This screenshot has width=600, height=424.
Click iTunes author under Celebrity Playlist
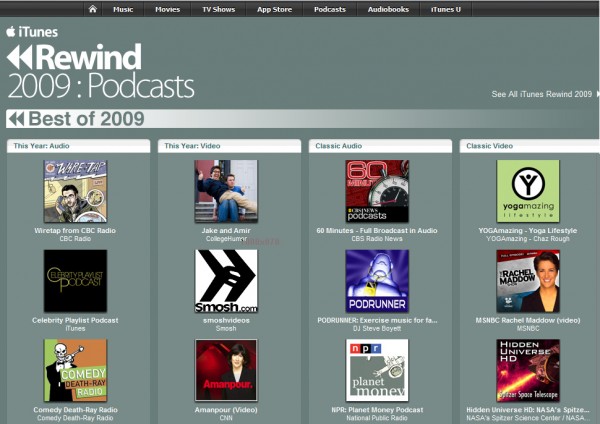point(75,328)
